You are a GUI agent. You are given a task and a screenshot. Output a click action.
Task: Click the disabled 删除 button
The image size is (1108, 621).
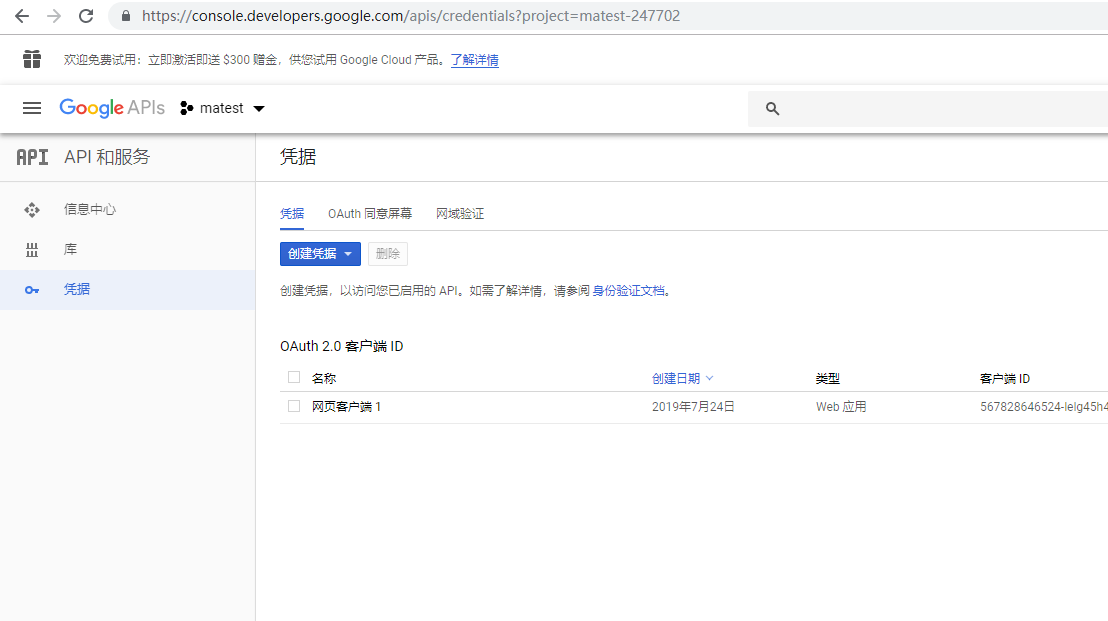click(x=388, y=254)
